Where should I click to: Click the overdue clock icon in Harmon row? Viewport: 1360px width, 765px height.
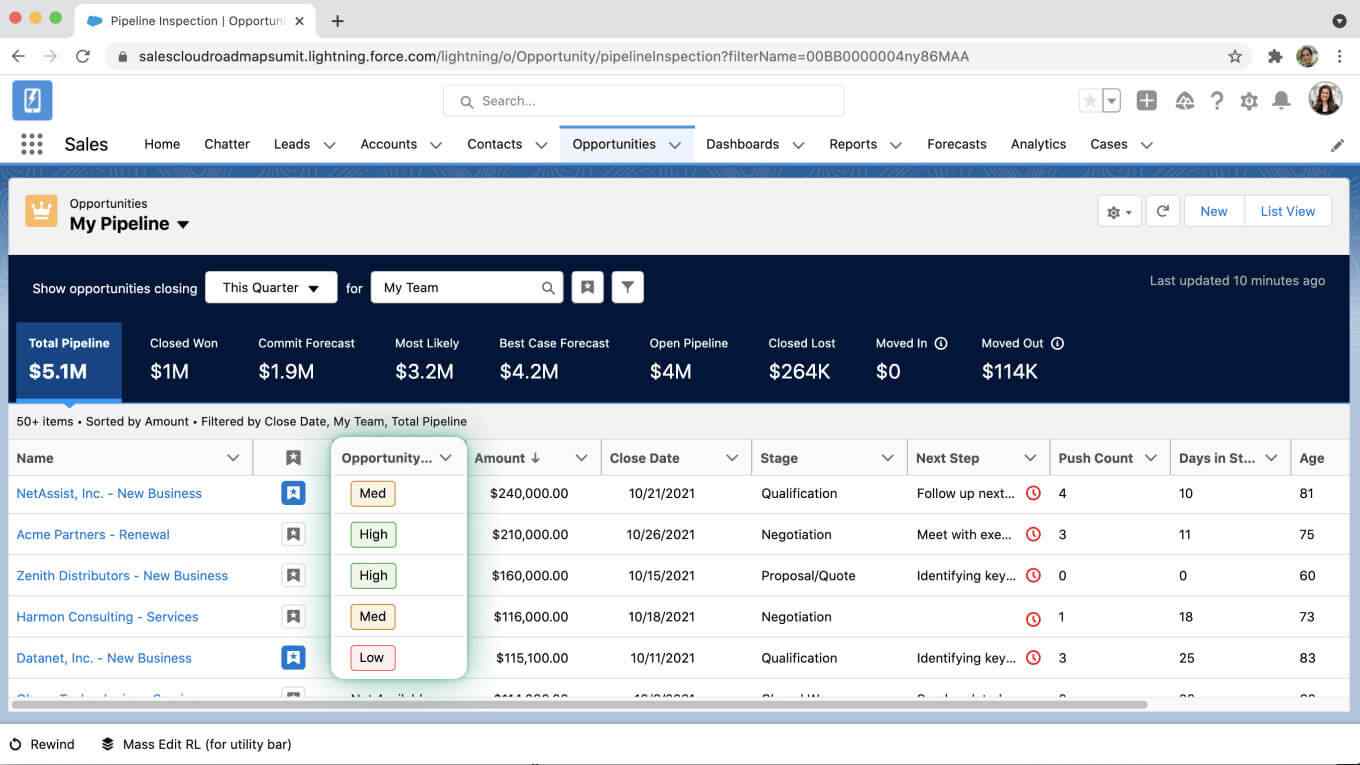click(1033, 619)
